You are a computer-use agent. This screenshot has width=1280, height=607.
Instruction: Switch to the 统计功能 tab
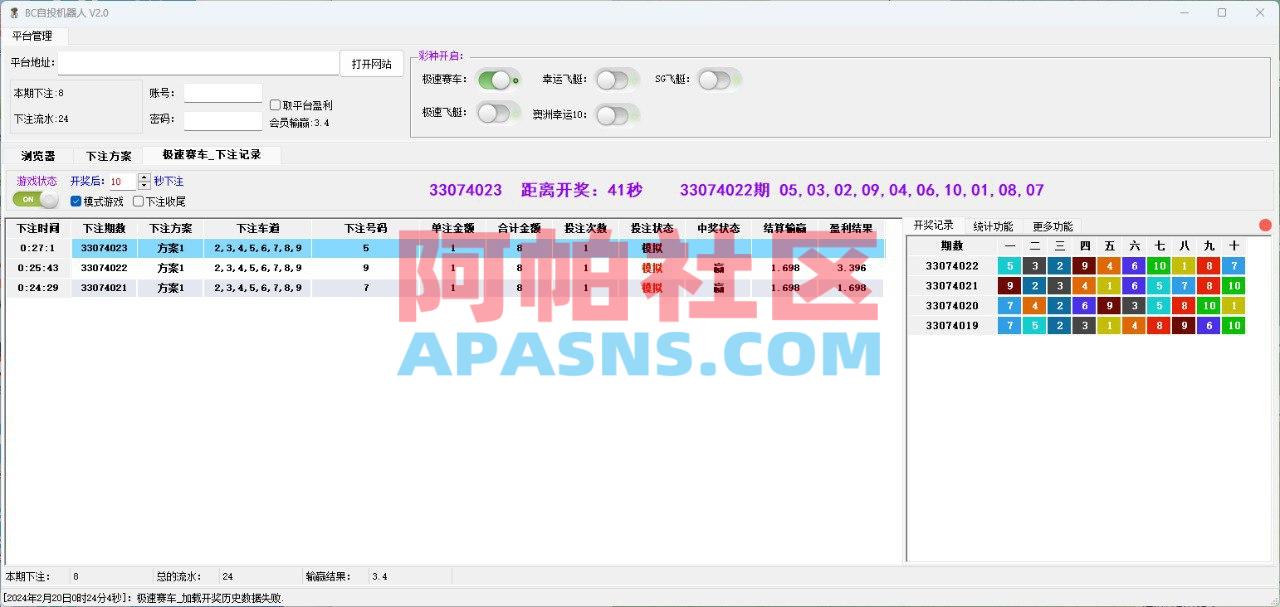pos(993,224)
